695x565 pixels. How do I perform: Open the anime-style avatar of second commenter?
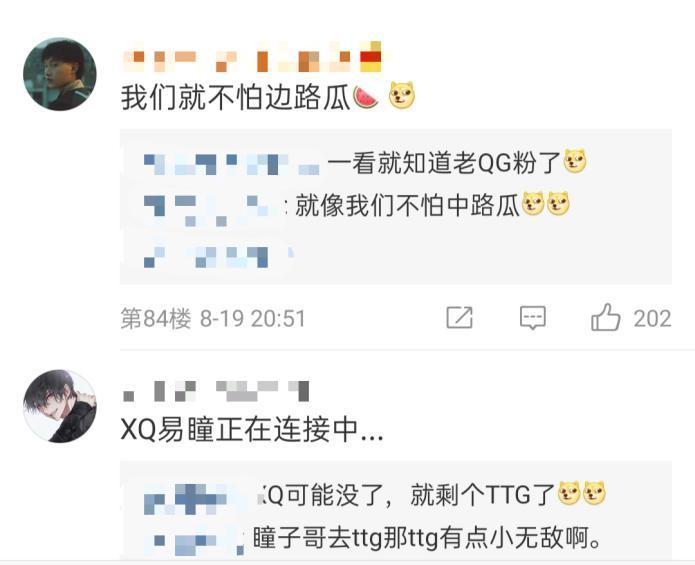pyautogui.click(x=60, y=406)
